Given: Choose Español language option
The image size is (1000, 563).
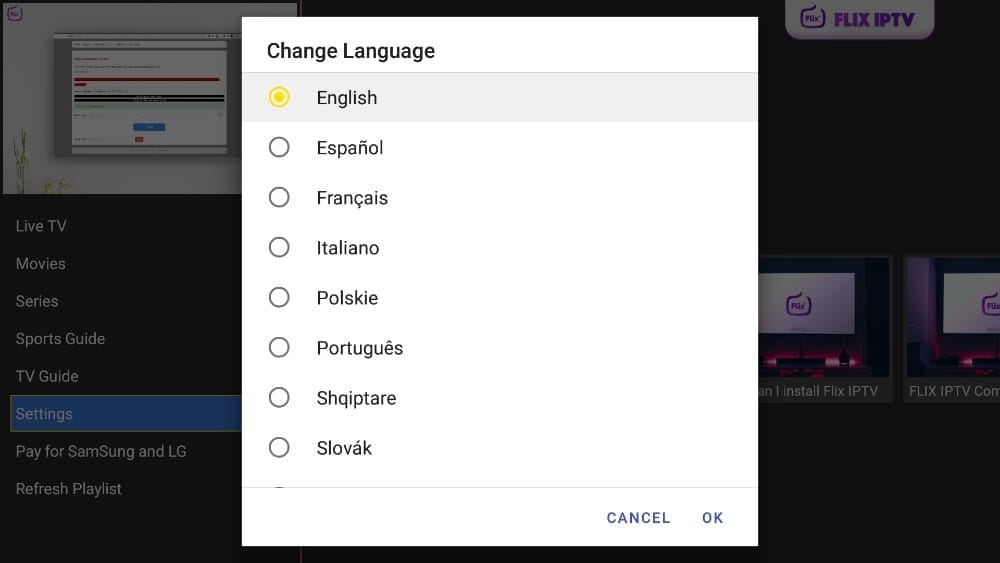Looking at the screenshot, I should pyautogui.click(x=279, y=147).
